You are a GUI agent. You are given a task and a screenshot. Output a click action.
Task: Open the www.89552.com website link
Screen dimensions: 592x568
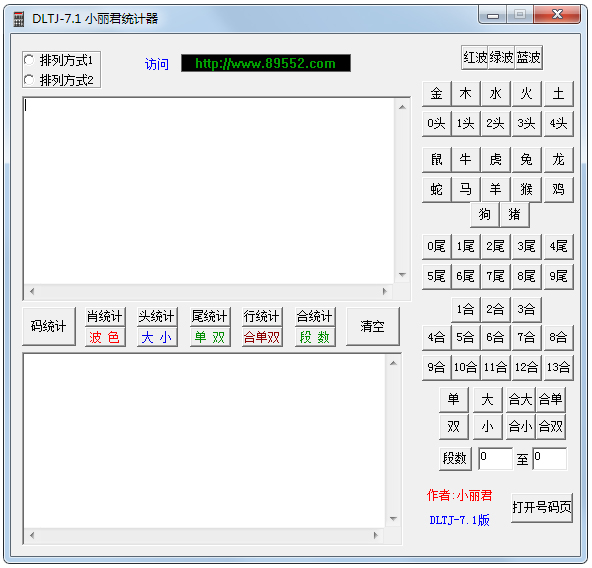point(266,63)
